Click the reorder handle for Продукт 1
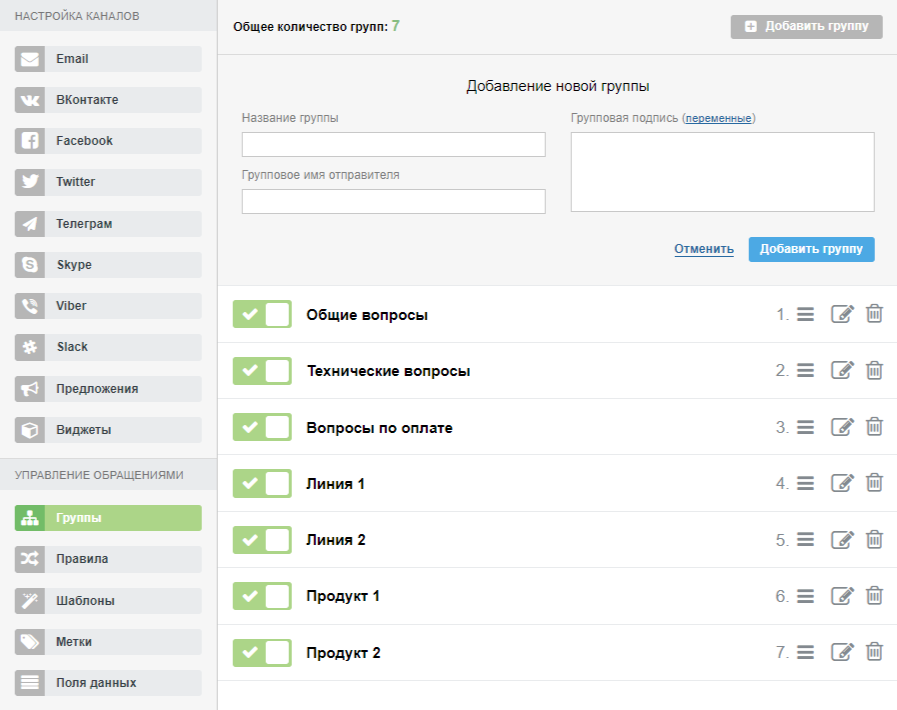 tap(806, 596)
